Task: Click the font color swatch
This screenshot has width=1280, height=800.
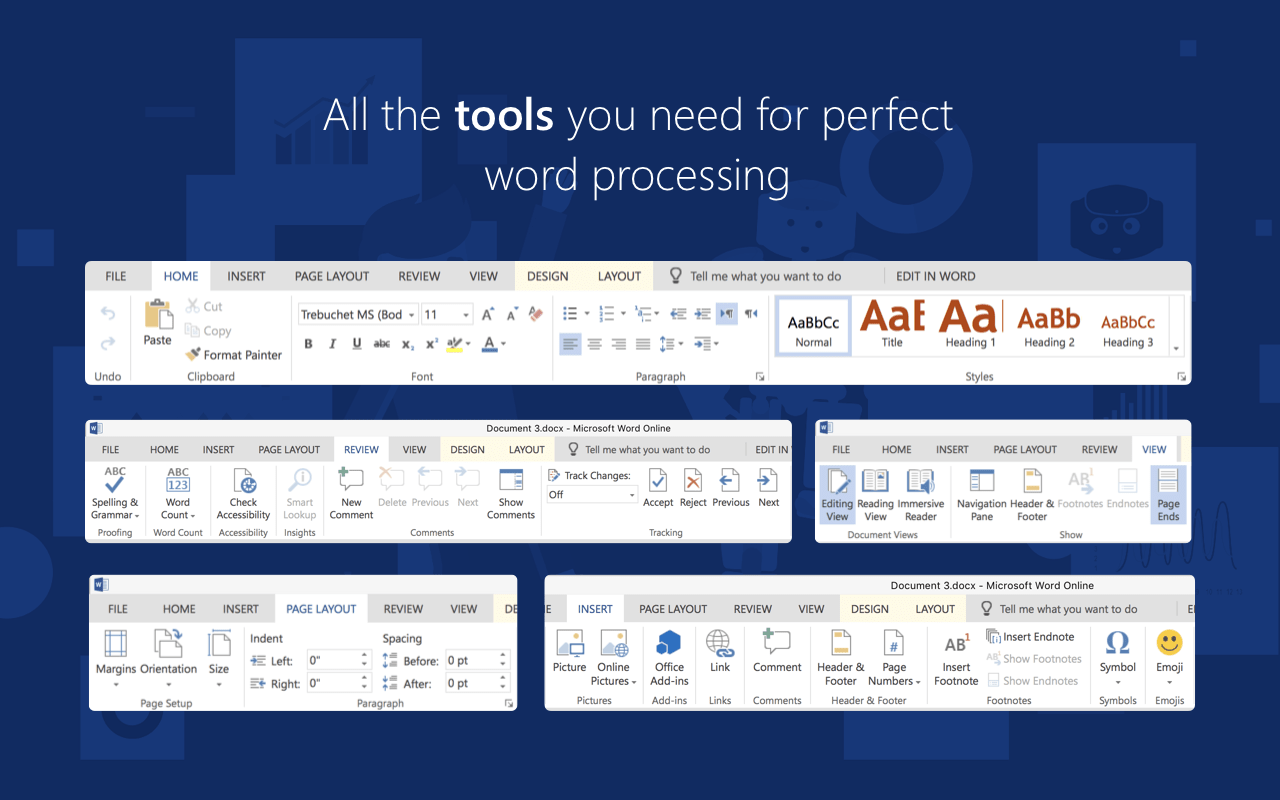Action: (489, 344)
